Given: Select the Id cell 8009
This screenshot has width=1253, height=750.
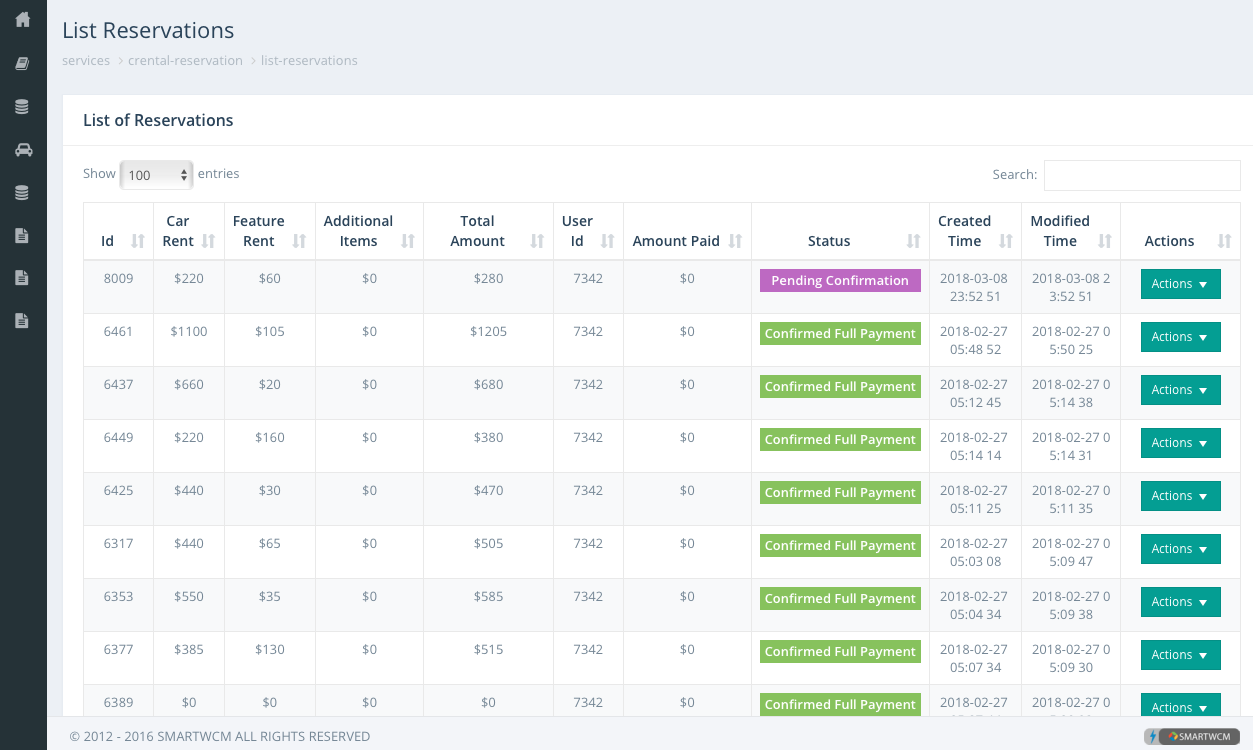Looking at the screenshot, I should (x=118, y=279).
